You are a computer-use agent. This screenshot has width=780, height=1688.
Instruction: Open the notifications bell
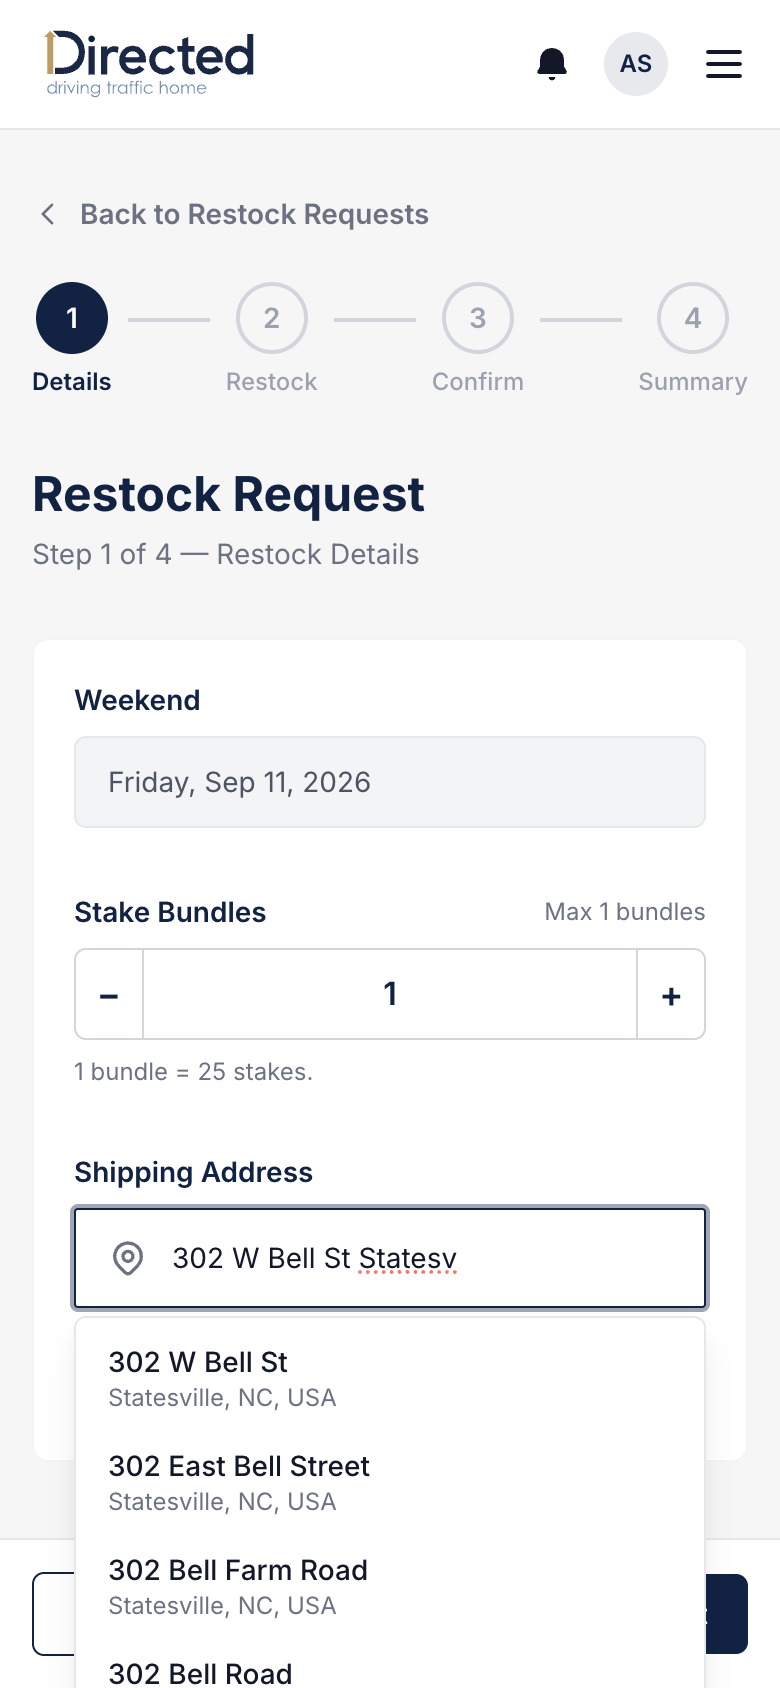coord(552,64)
